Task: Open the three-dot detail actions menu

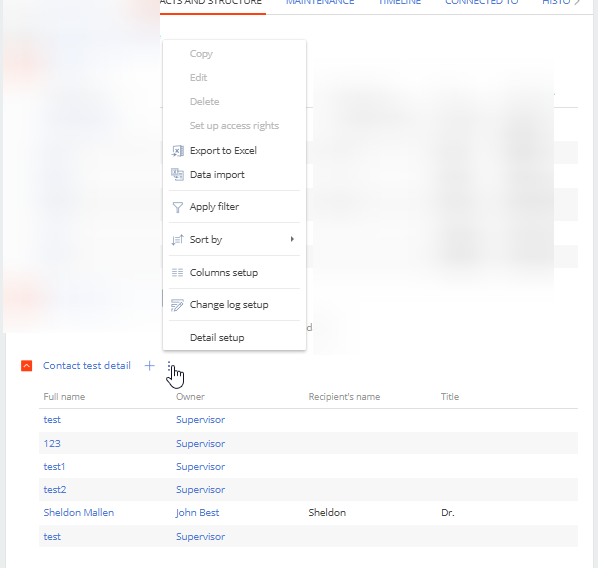Action: (169, 366)
